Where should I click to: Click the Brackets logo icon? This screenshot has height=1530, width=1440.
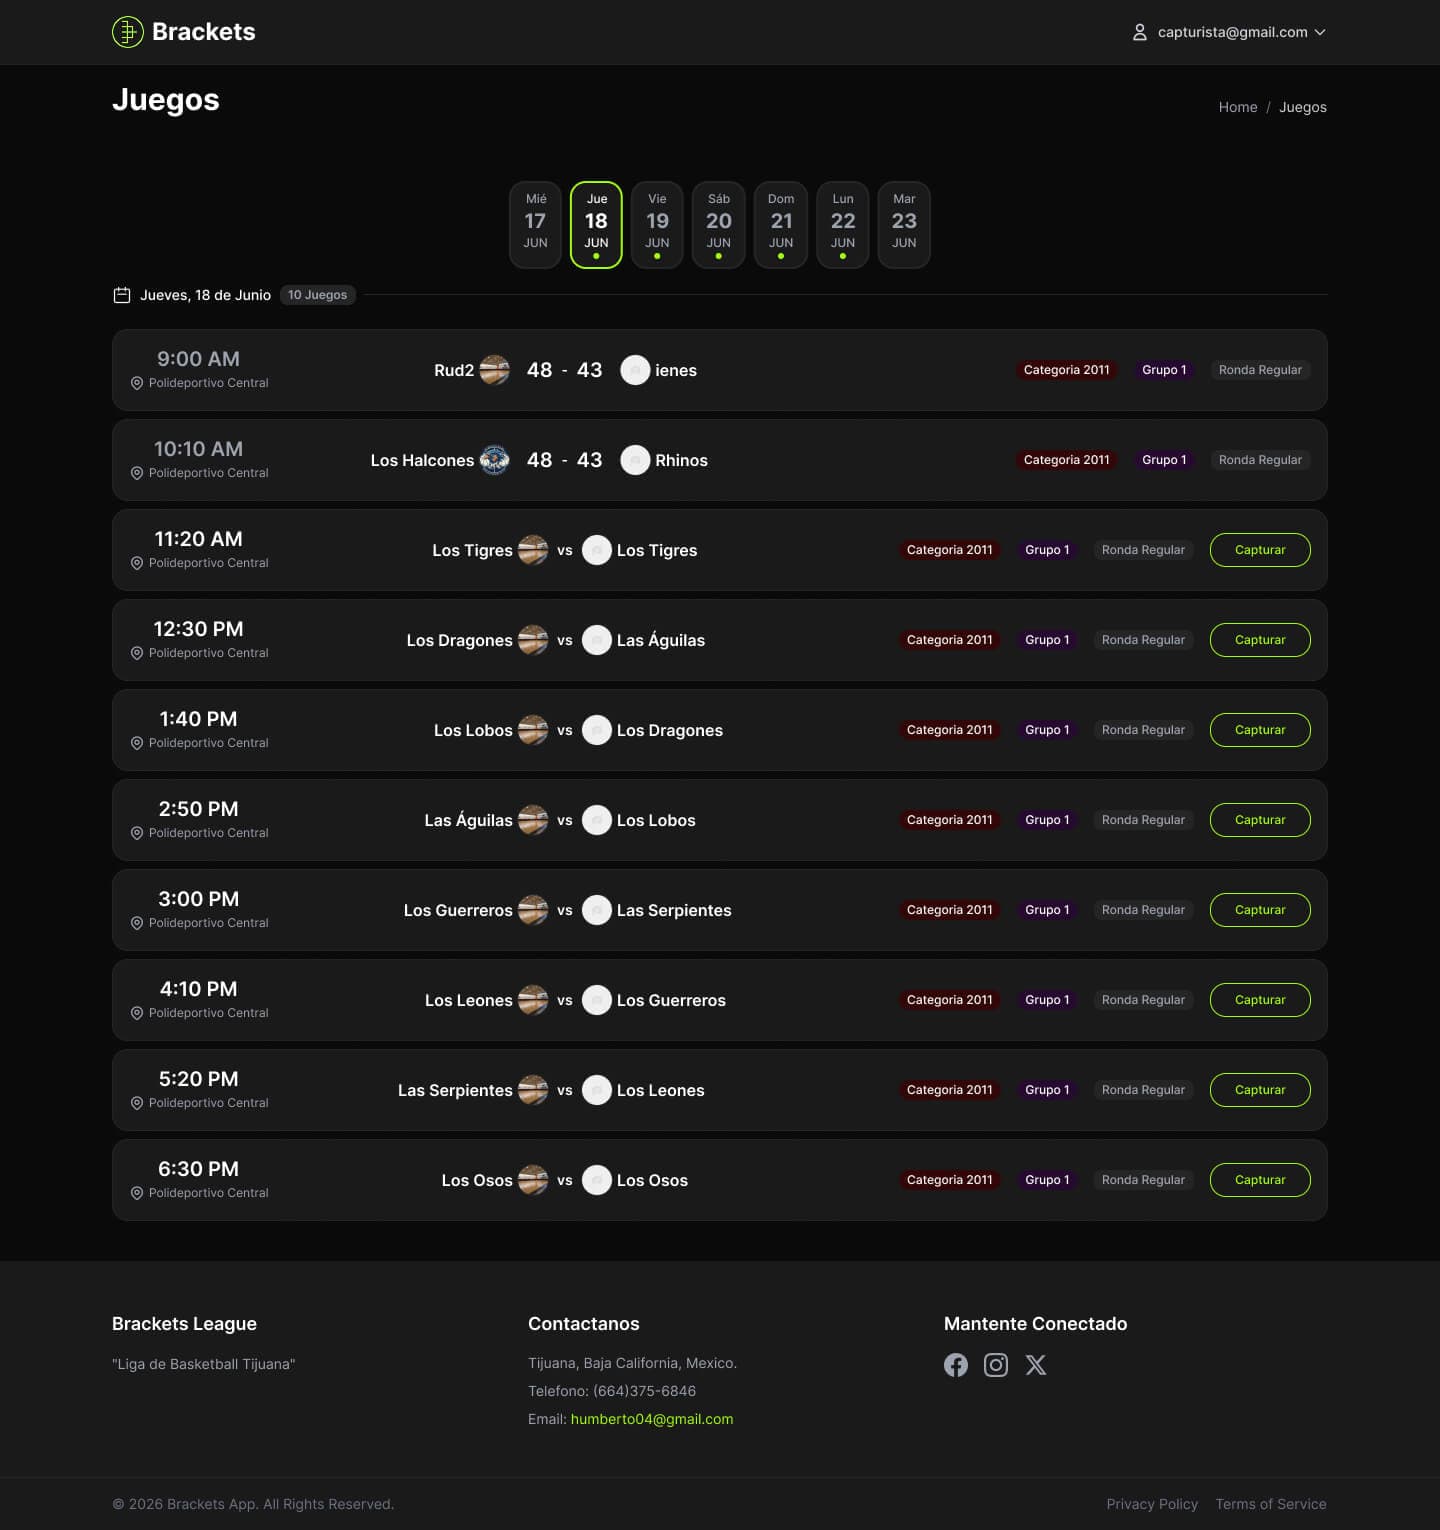[128, 32]
